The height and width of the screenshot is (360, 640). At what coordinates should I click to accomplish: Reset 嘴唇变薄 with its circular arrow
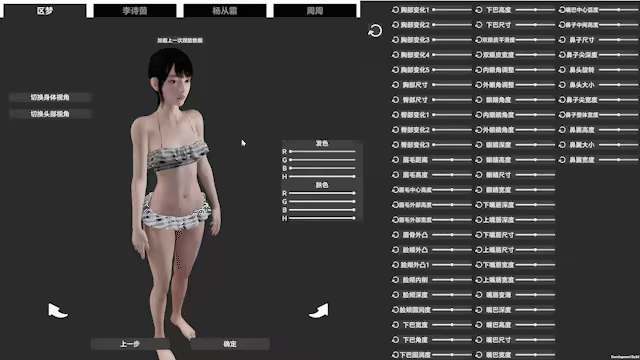pyautogui.click(x=479, y=295)
